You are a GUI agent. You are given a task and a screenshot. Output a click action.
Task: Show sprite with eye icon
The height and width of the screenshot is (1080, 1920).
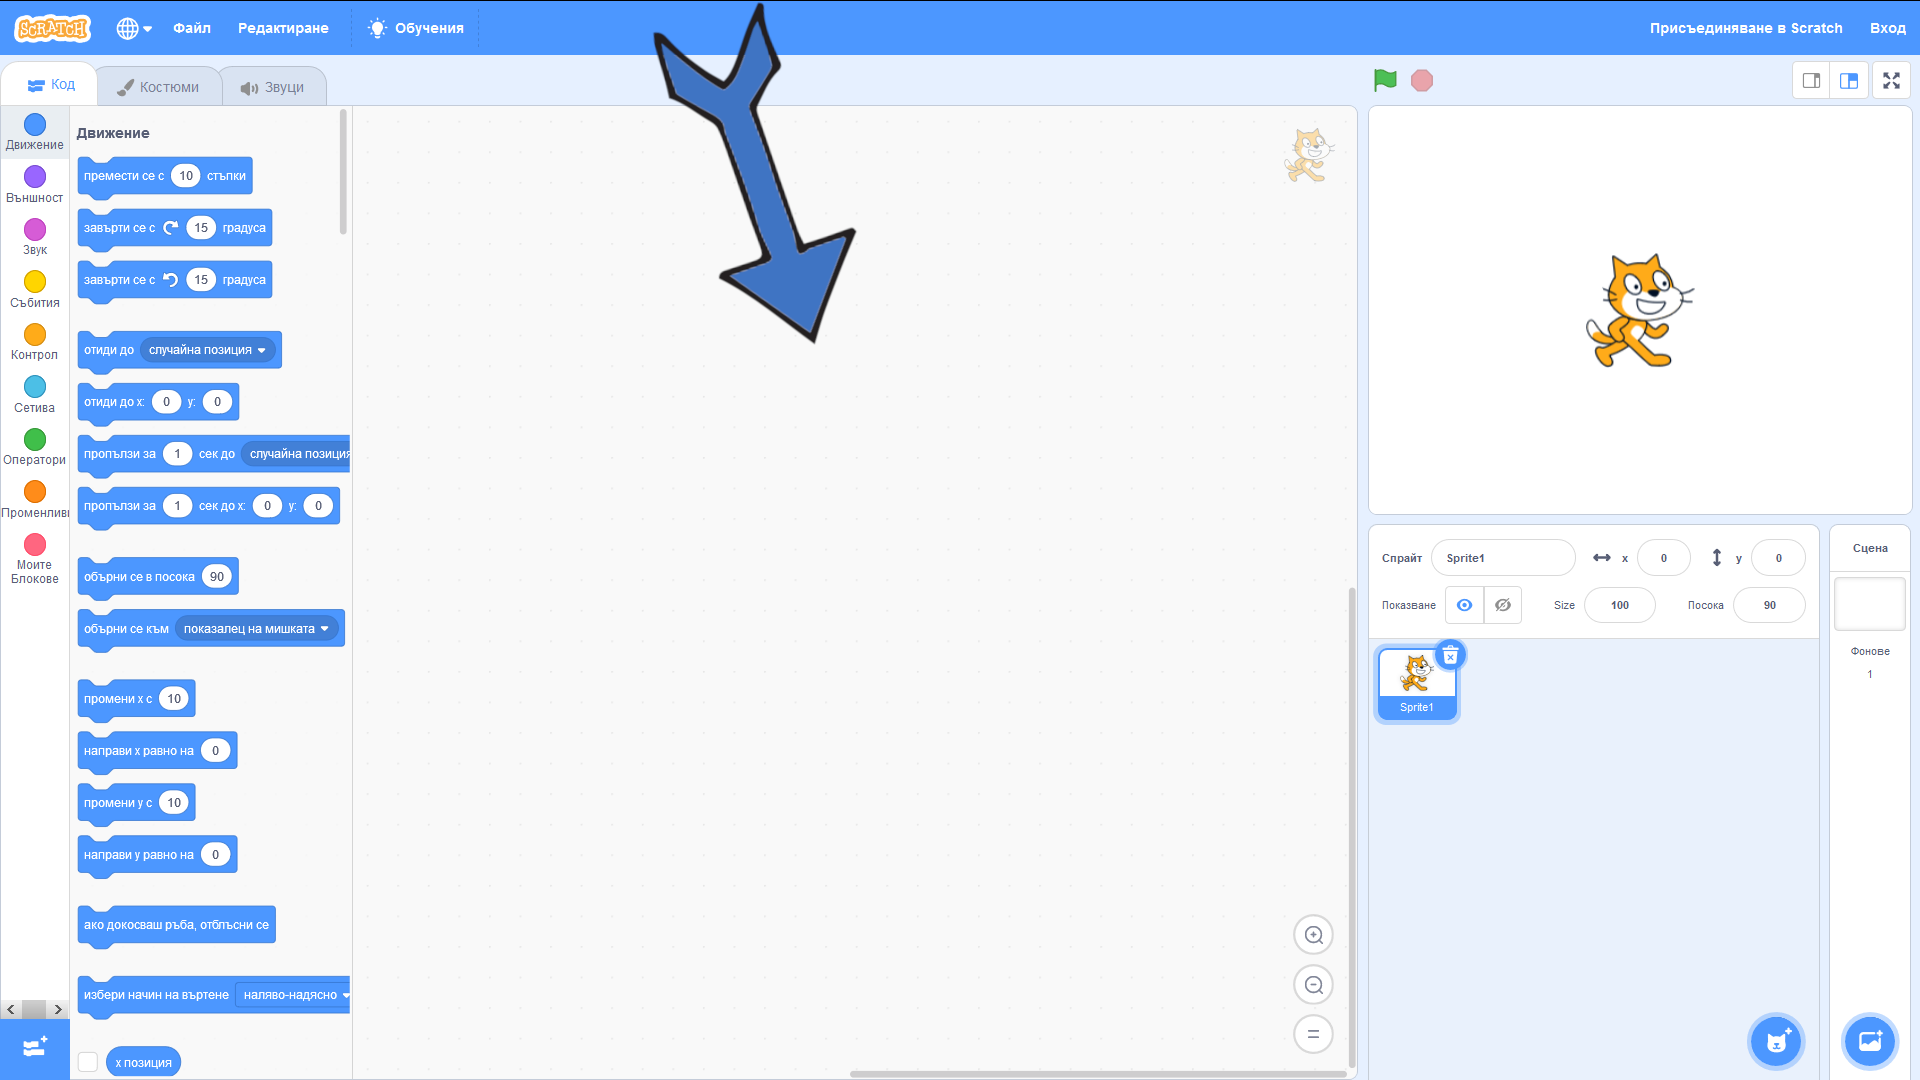pos(1464,605)
